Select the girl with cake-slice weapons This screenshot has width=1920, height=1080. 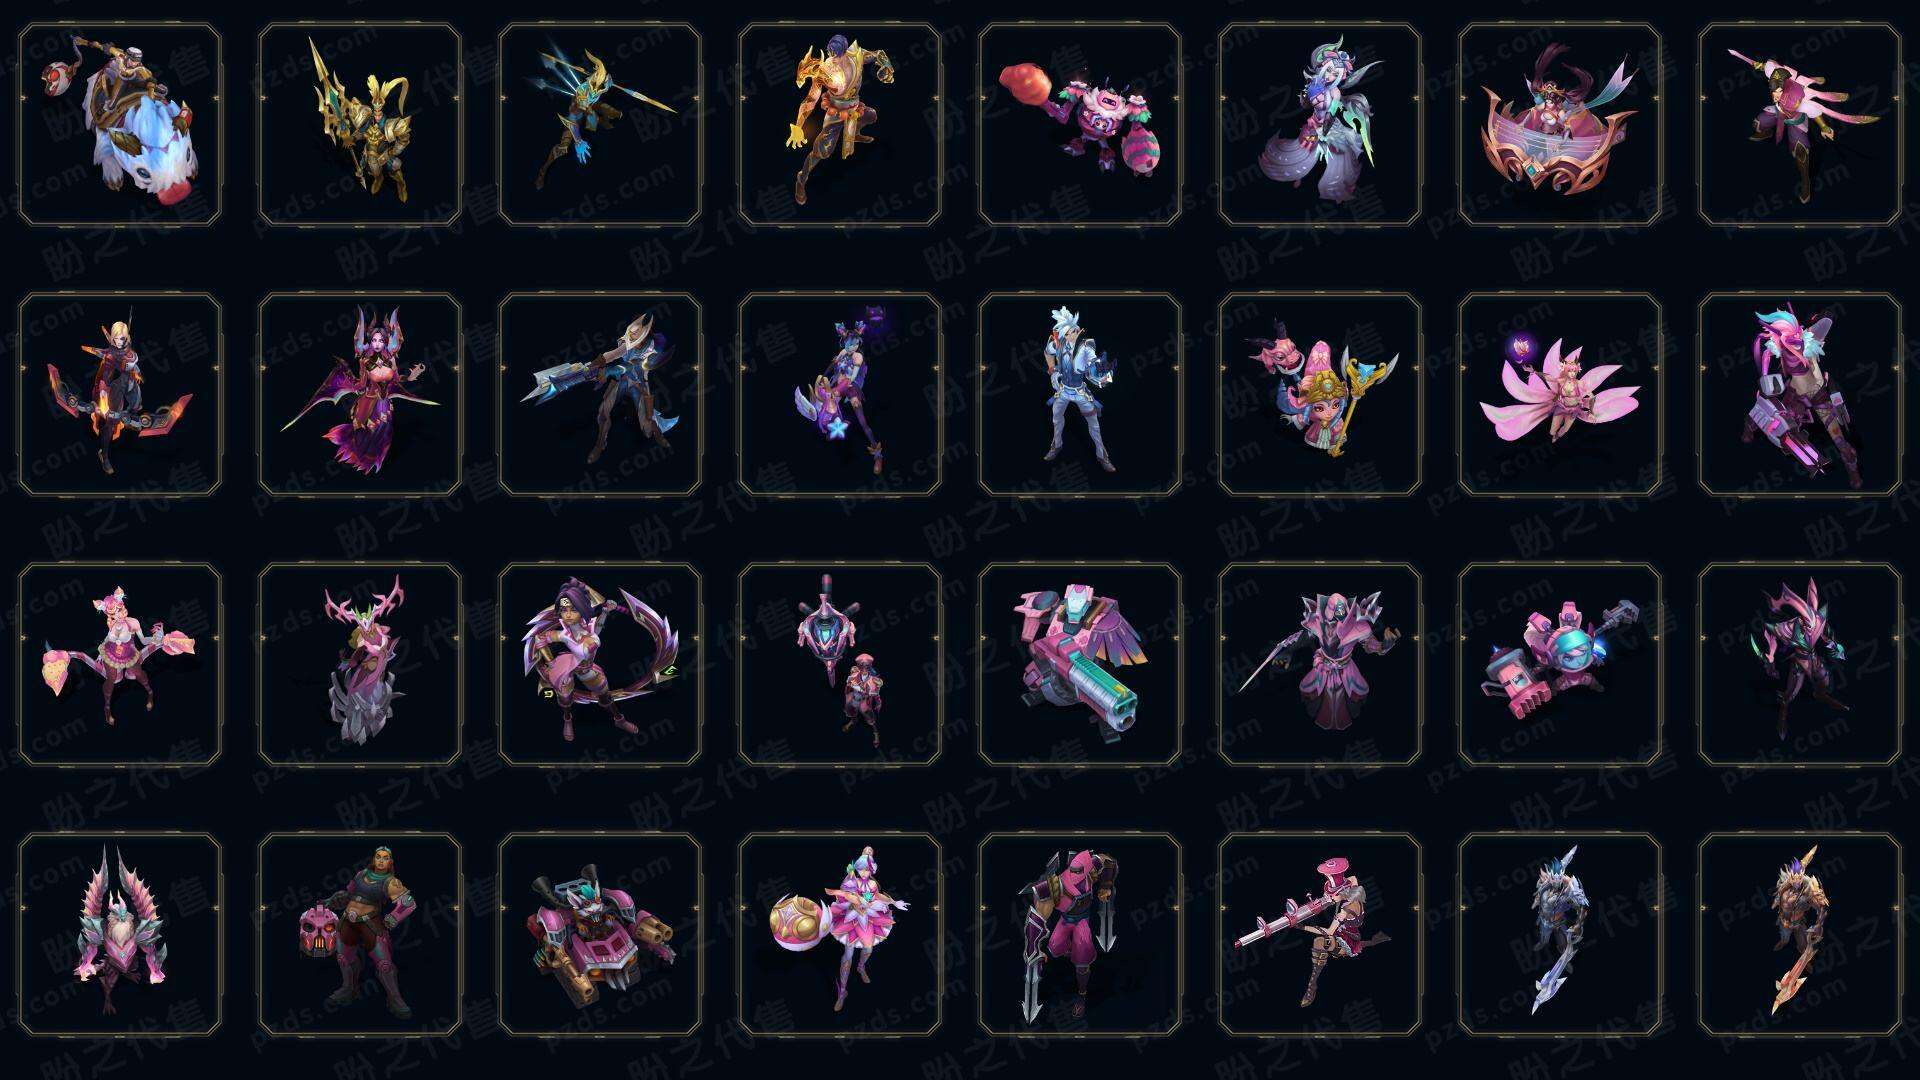[120, 664]
